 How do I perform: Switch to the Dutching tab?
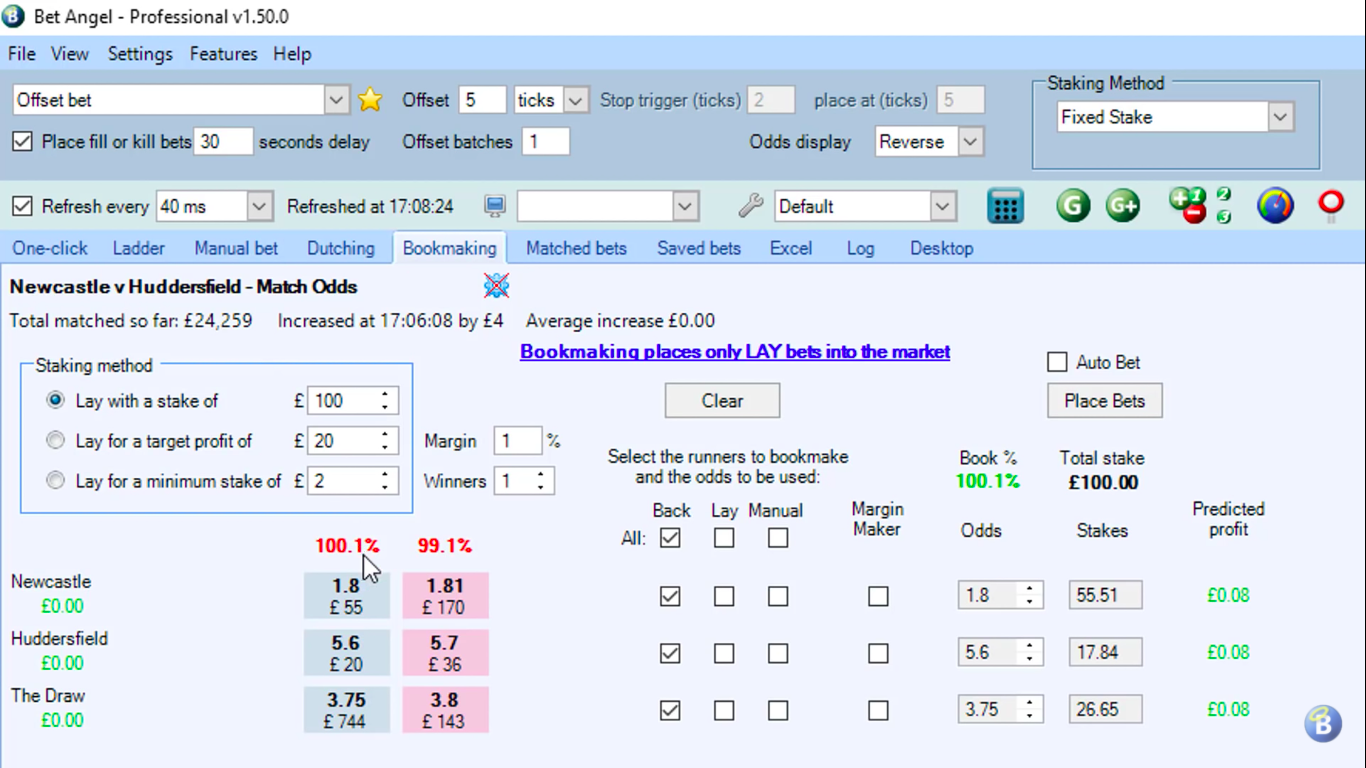tap(341, 248)
